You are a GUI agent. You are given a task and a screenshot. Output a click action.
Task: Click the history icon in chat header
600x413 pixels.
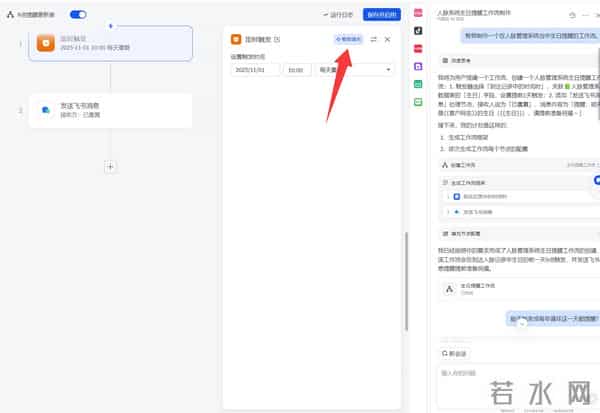[572, 15]
